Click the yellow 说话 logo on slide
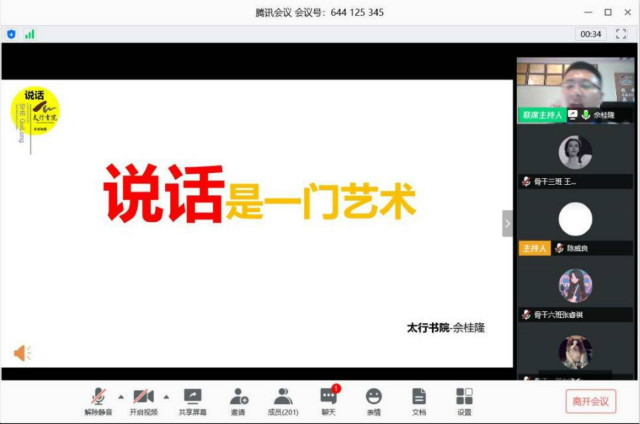 [x=35, y=111]
